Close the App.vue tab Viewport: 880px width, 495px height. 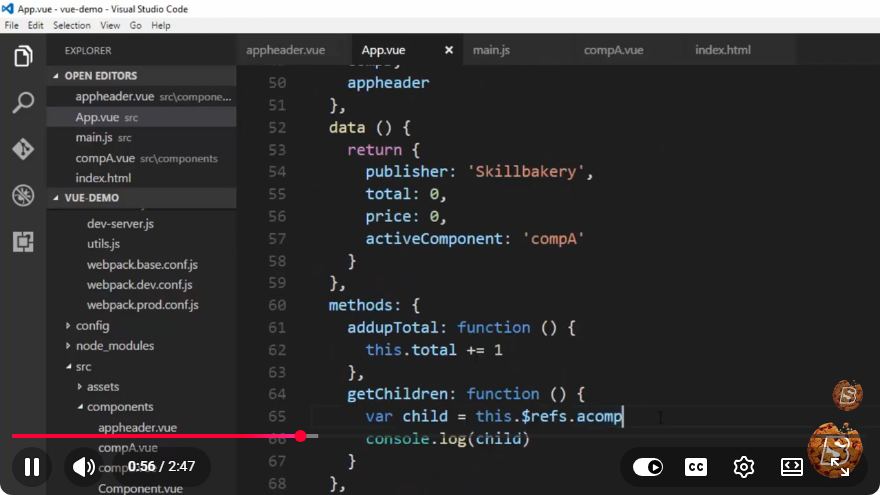(448, 50)
